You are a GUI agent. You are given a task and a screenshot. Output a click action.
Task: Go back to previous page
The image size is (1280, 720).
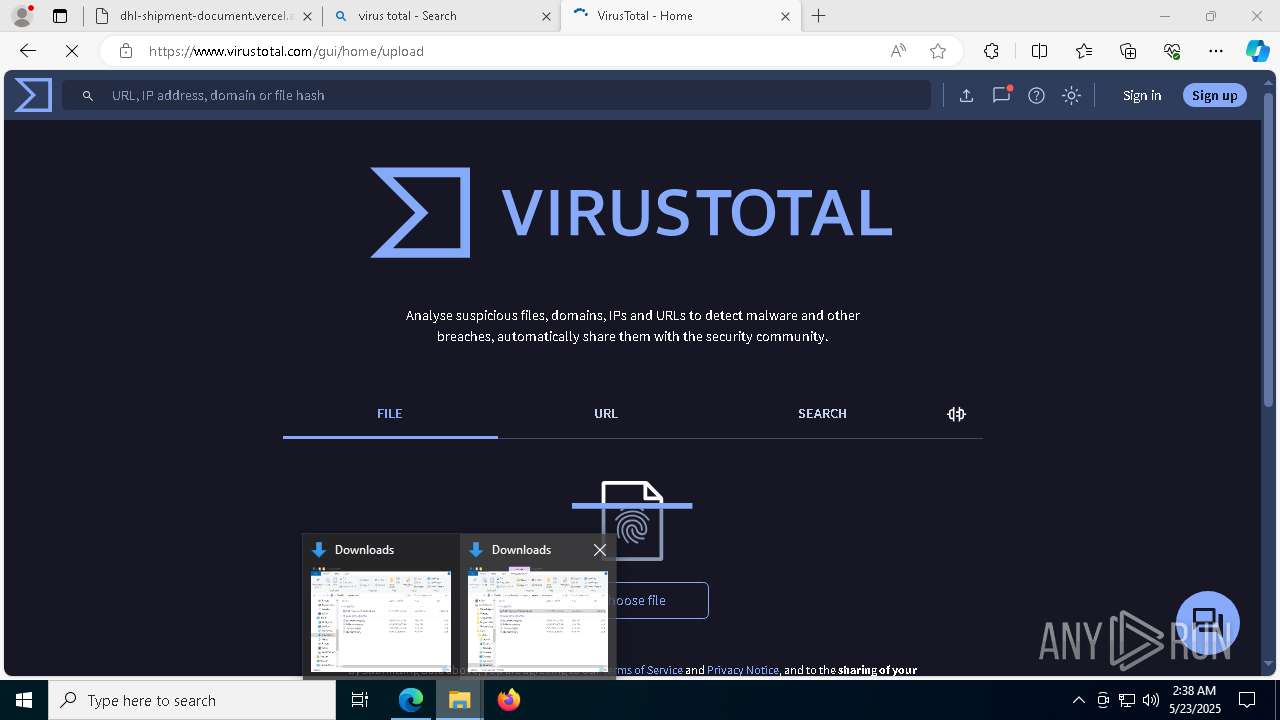28,51
